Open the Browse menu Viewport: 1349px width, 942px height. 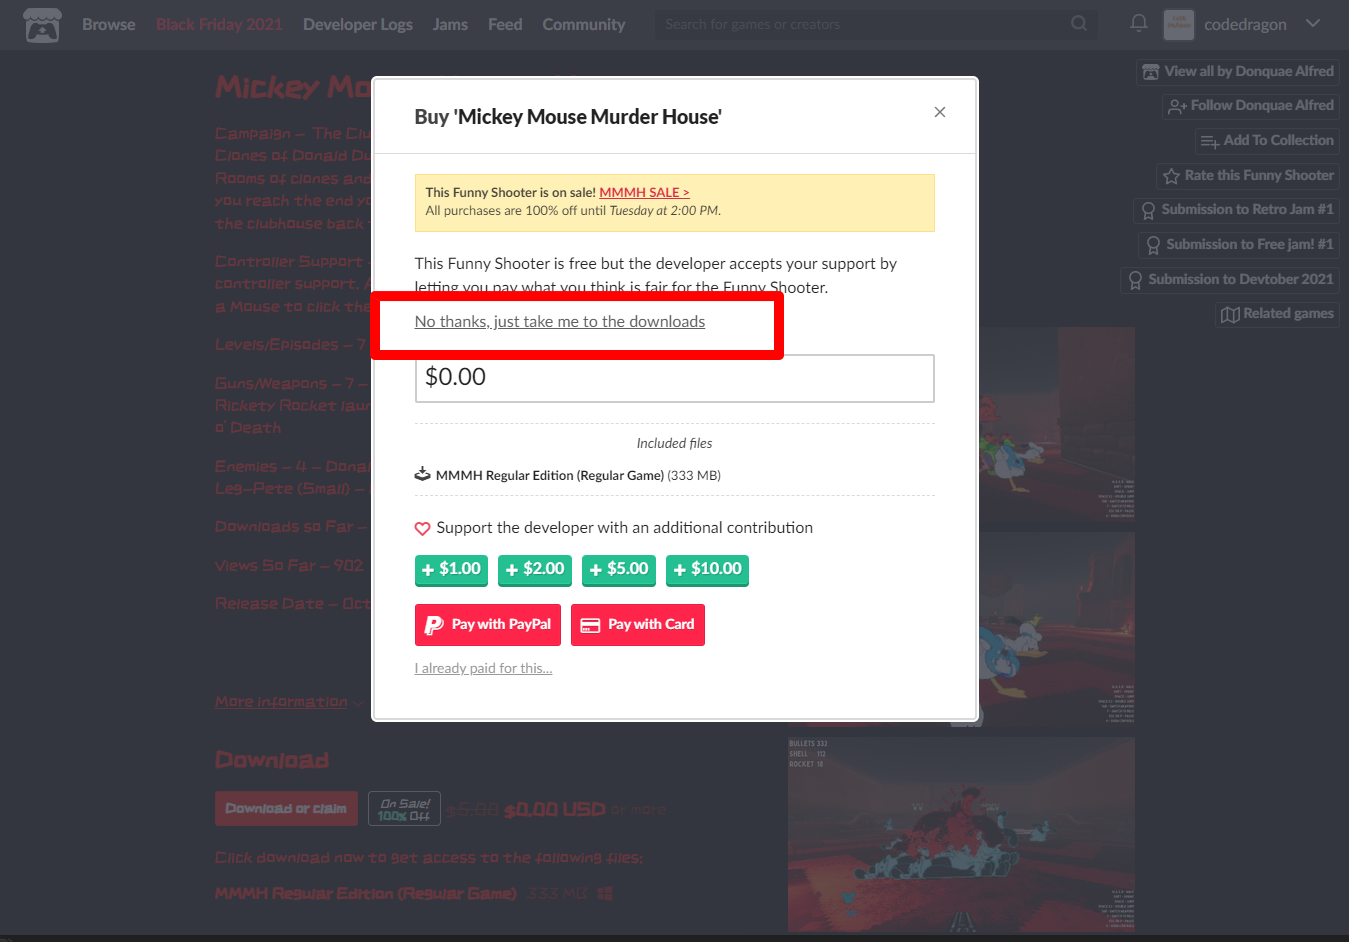[109, 24]
